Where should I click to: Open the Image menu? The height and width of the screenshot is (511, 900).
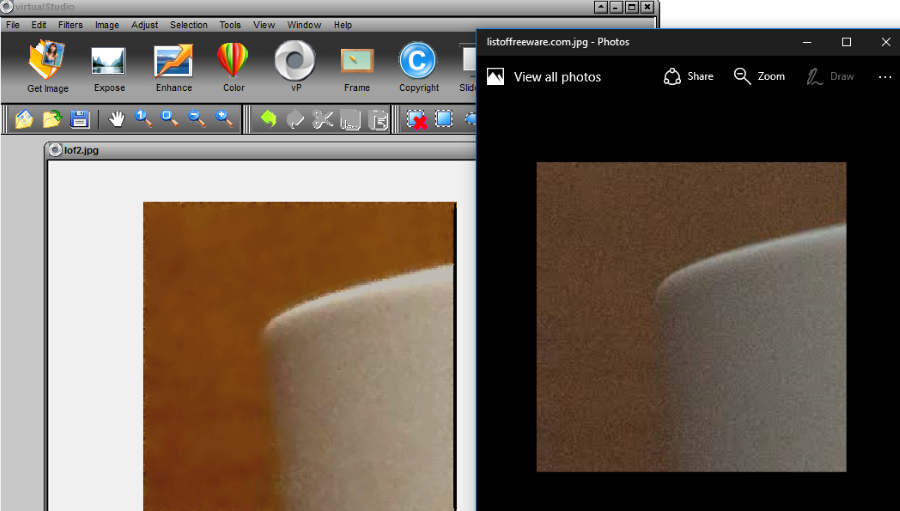click(x=107, y=25)
